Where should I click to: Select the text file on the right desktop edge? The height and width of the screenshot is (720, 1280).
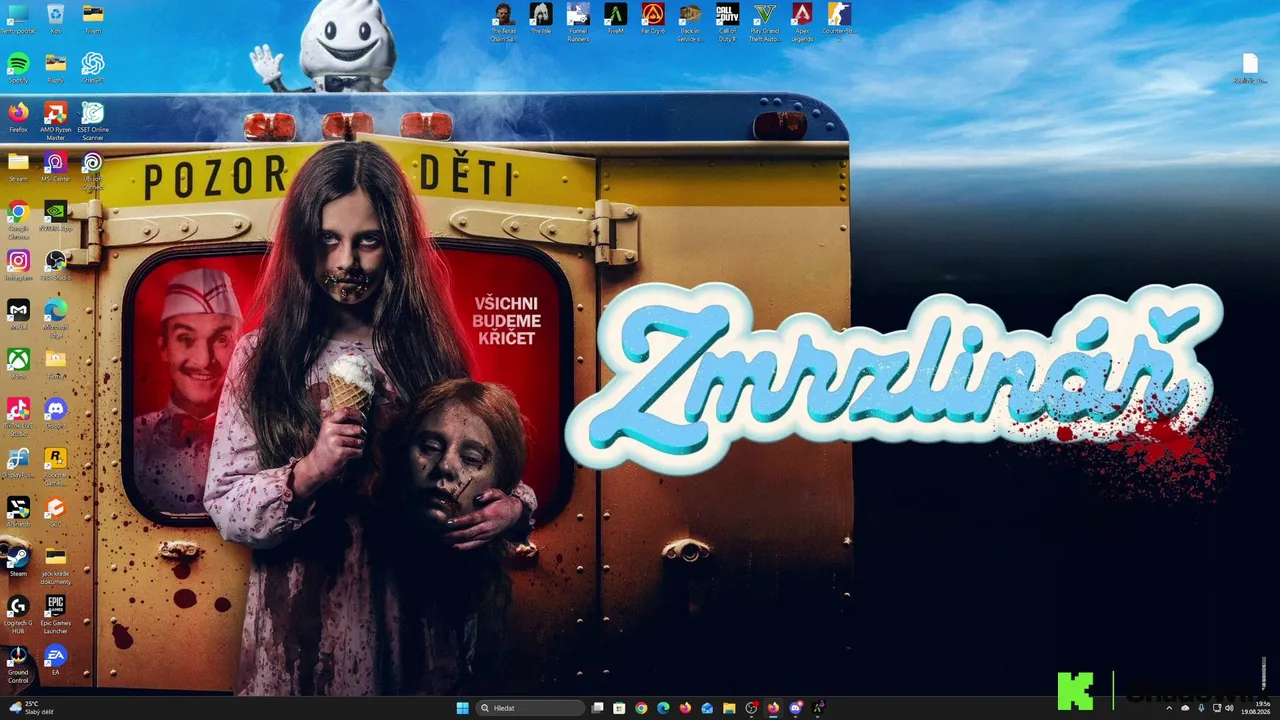[x=1250, y=68]
